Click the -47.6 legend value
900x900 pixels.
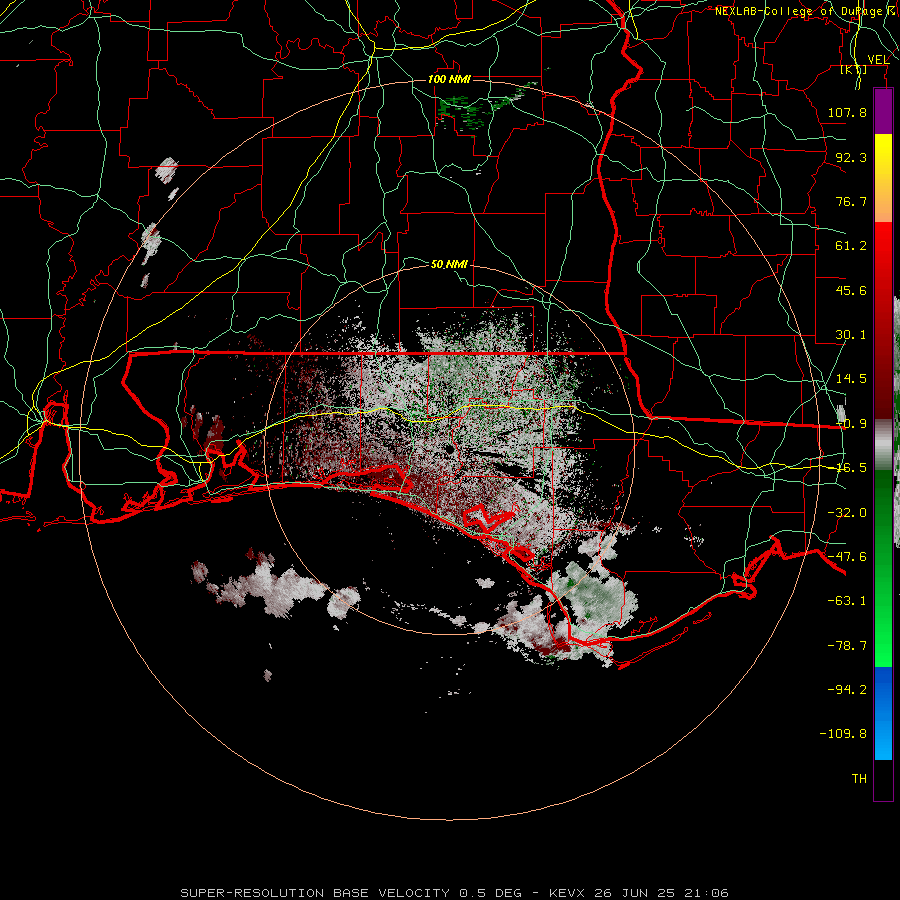(x=847, y=557)
